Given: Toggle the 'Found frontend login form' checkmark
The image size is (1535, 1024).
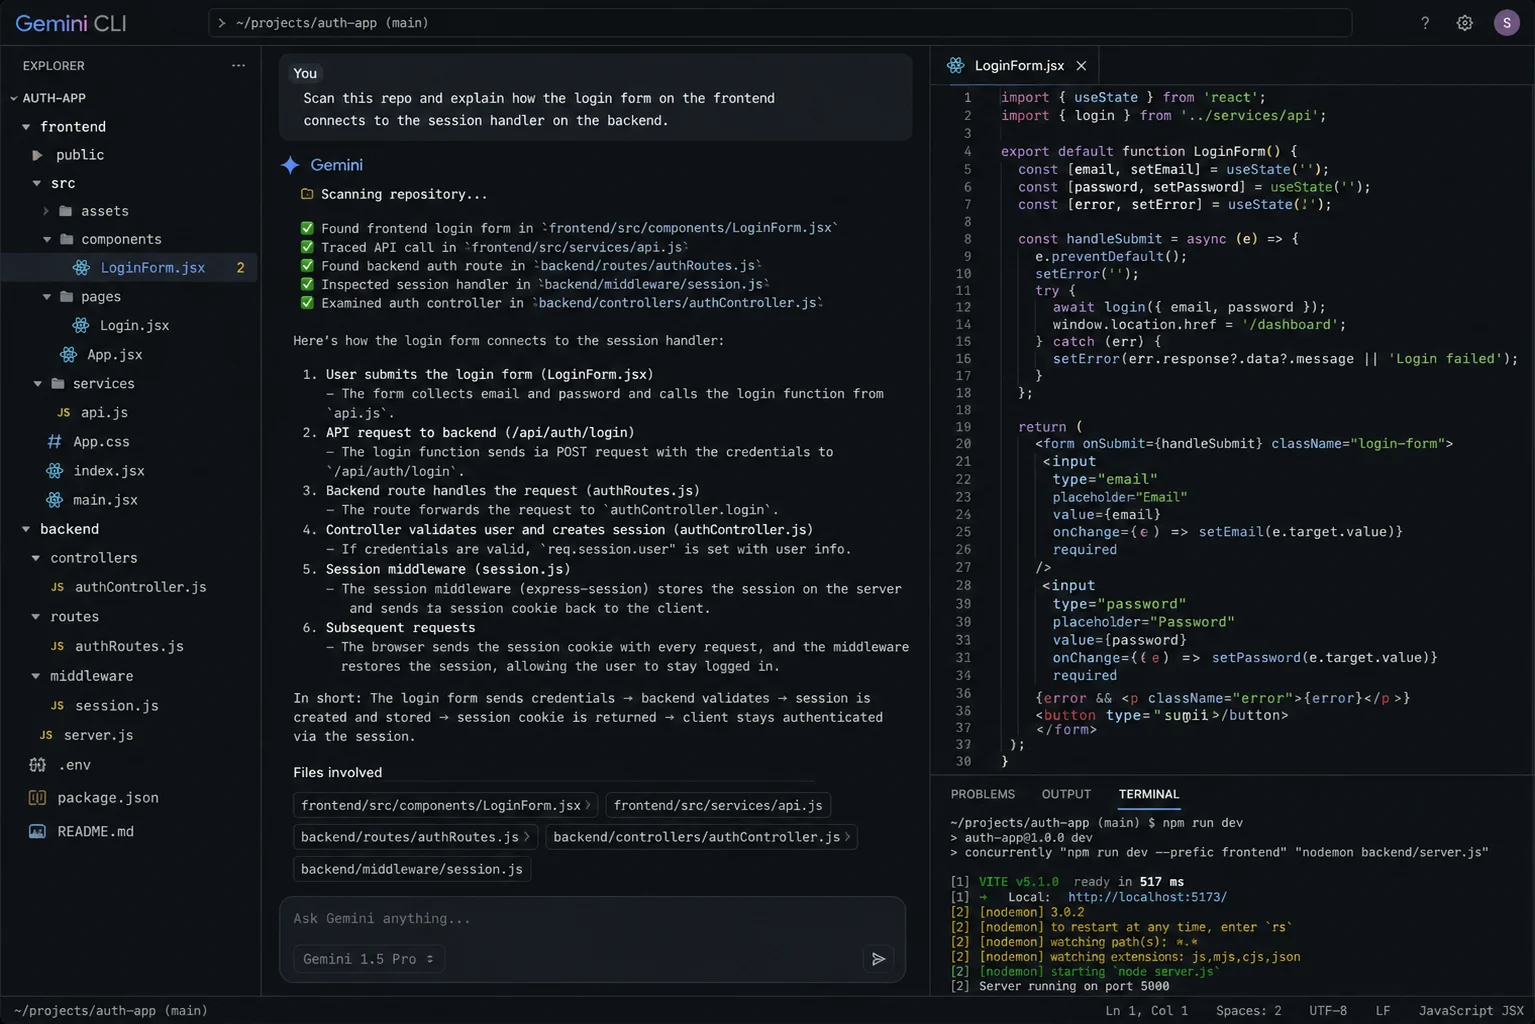Looking at the screenshot, I should [307, 228].
